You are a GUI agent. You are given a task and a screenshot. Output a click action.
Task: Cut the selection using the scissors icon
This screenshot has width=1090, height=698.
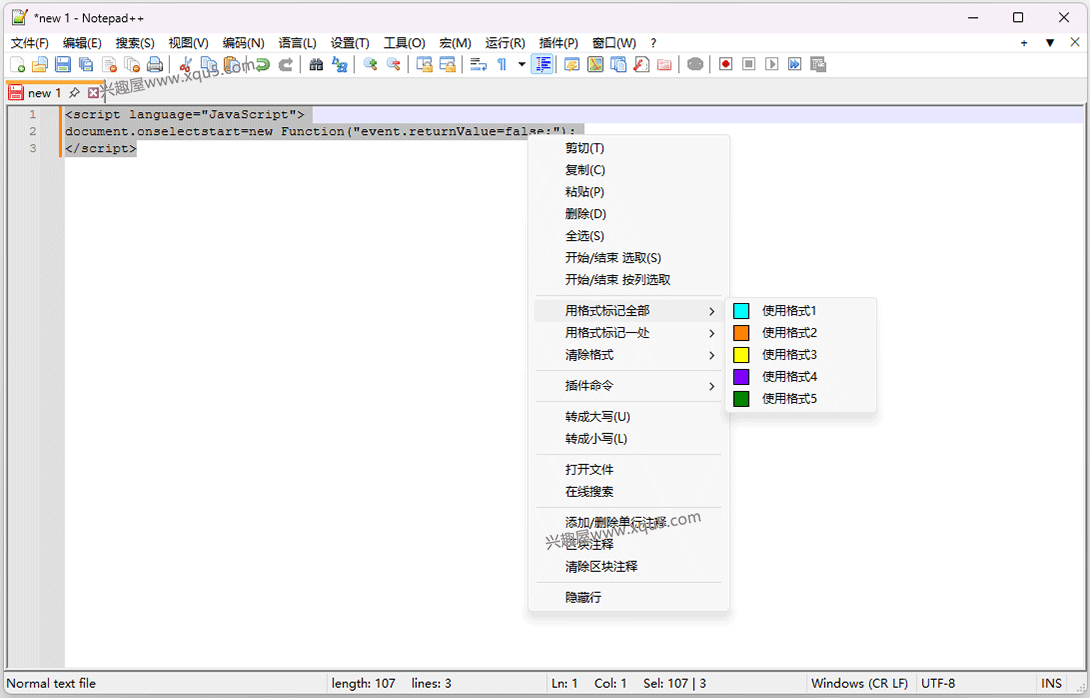coord(185,65)
